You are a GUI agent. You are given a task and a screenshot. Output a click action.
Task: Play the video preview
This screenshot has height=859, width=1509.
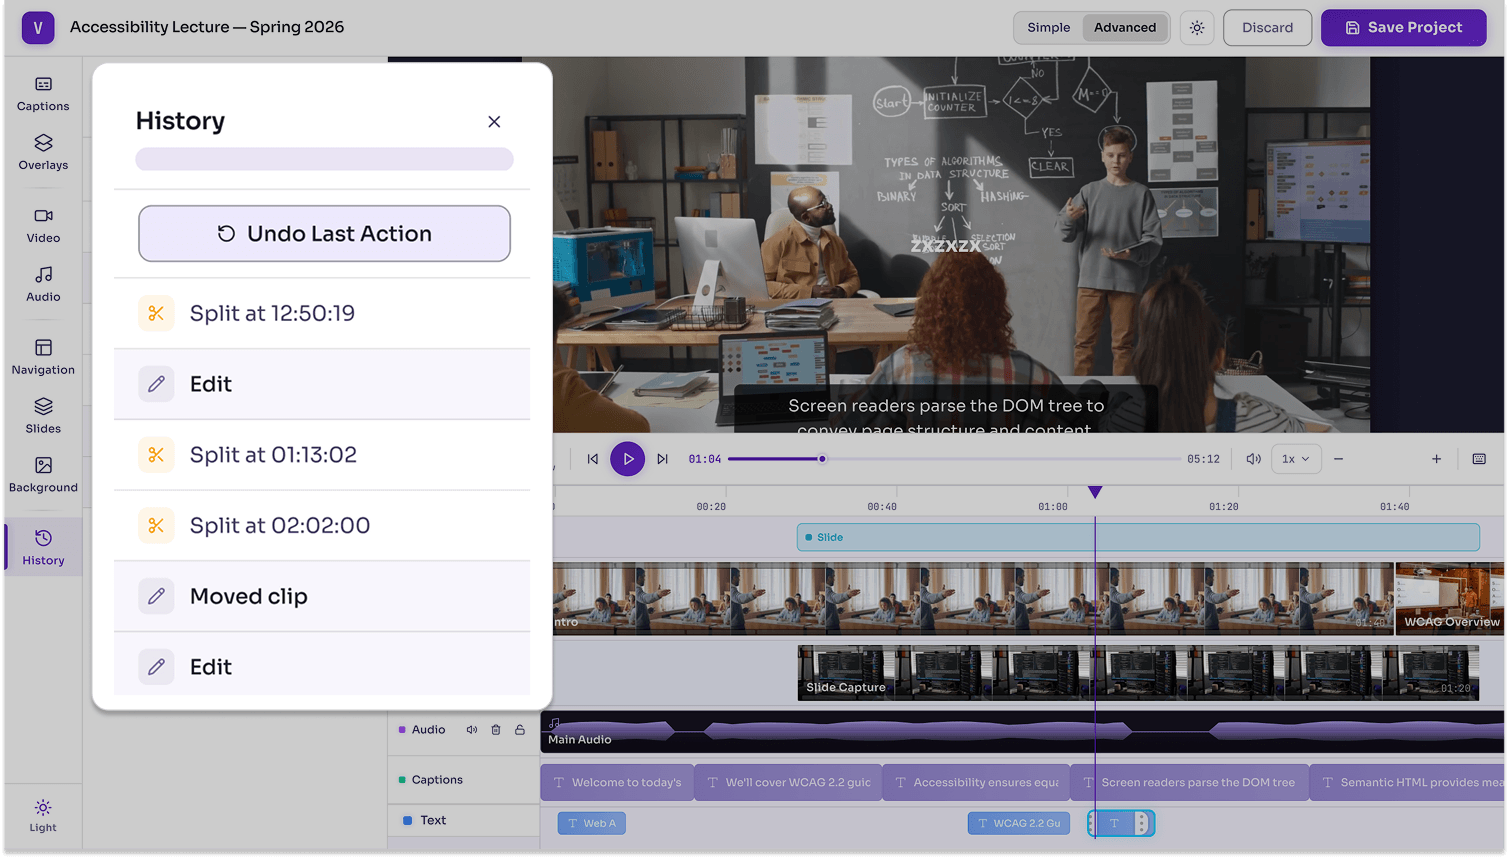(x=628, y=459)
